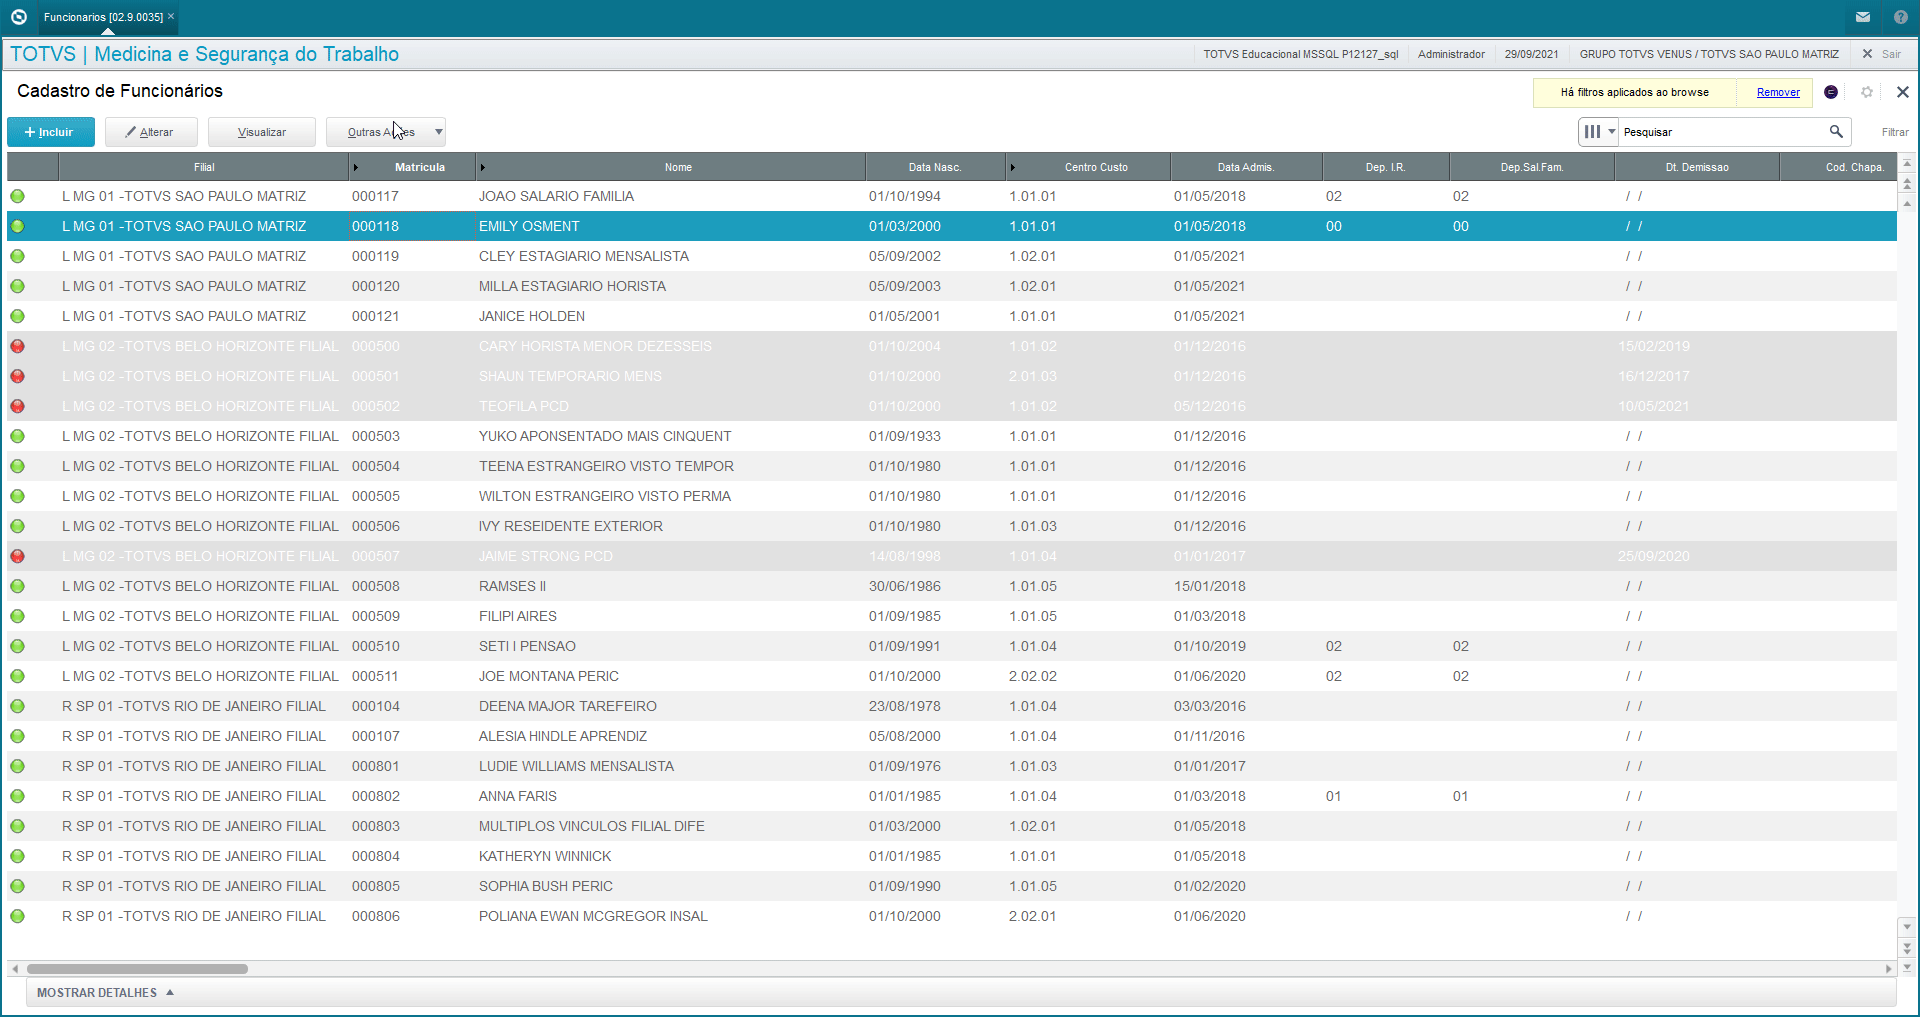
Task: Click into the Pesquisar search field
Action: click(x=1722, y=131)
